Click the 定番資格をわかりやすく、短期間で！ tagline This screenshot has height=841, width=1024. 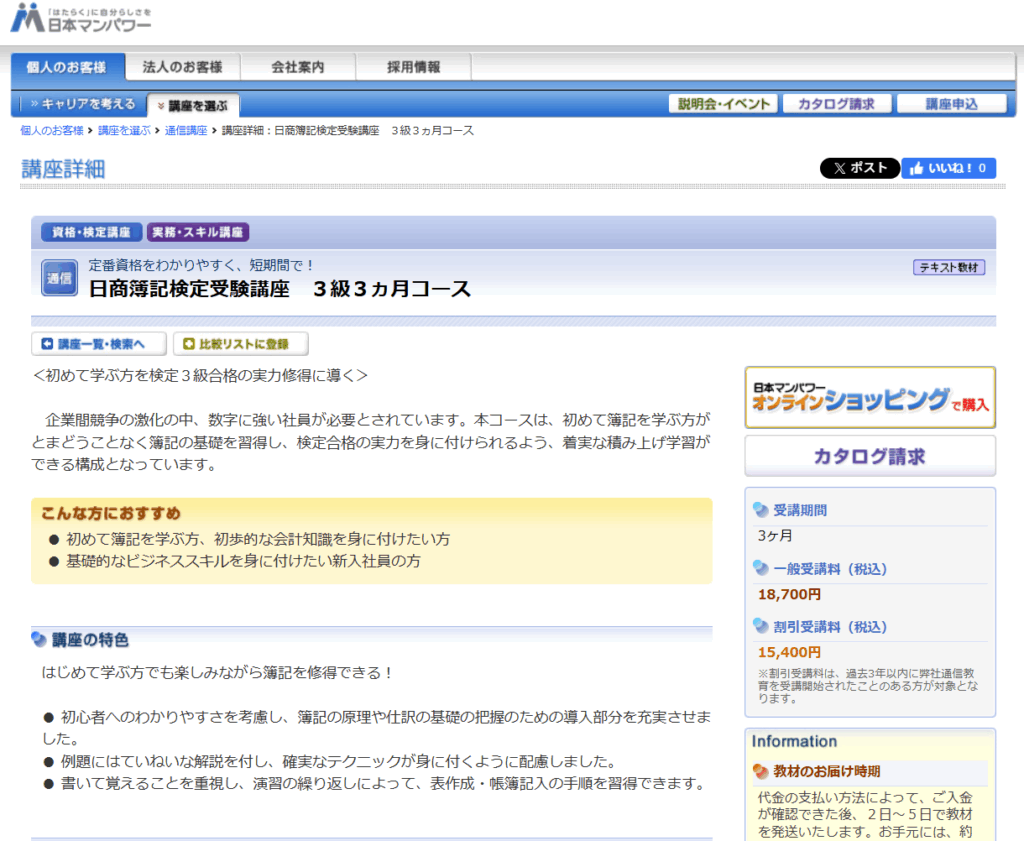click(202, 265)
